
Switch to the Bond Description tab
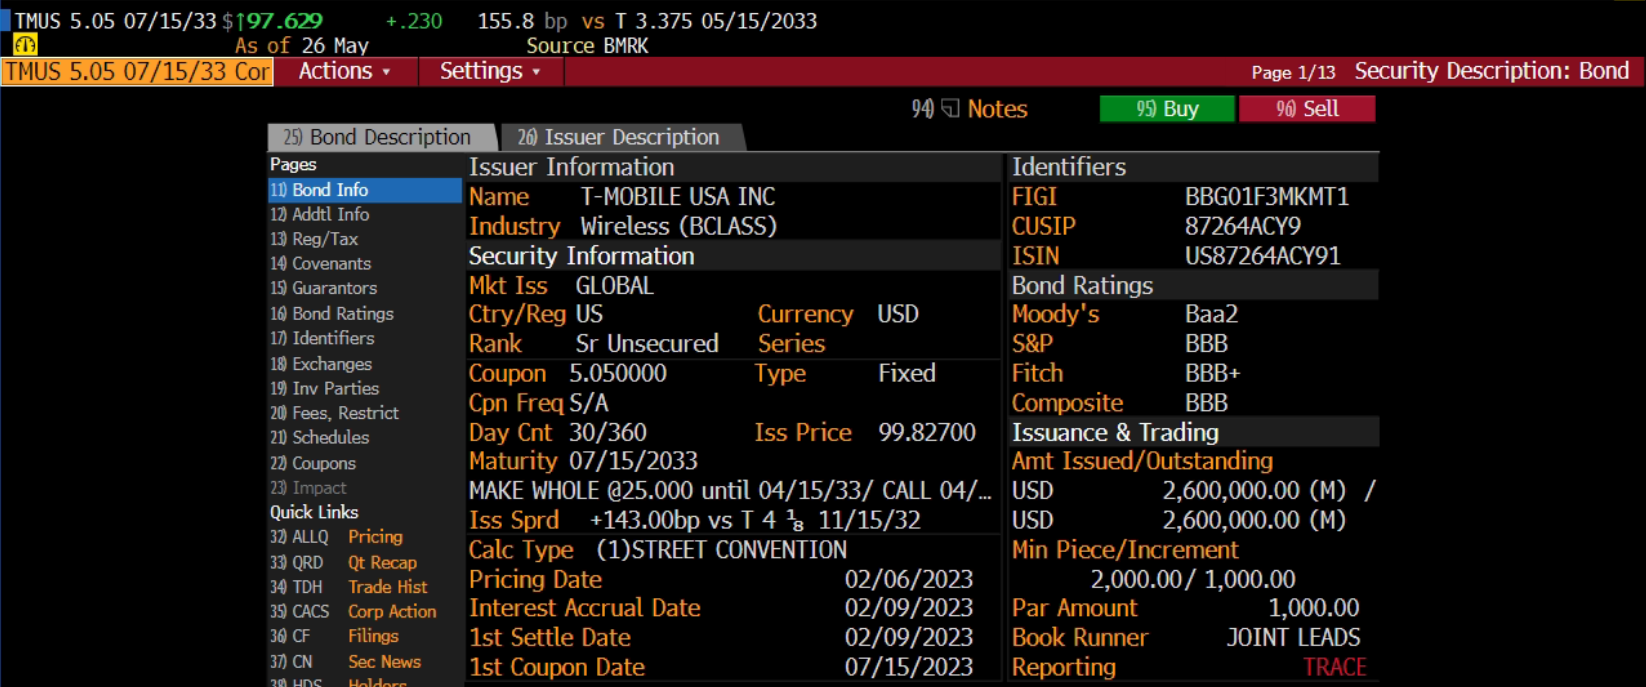tap(381, 137)
